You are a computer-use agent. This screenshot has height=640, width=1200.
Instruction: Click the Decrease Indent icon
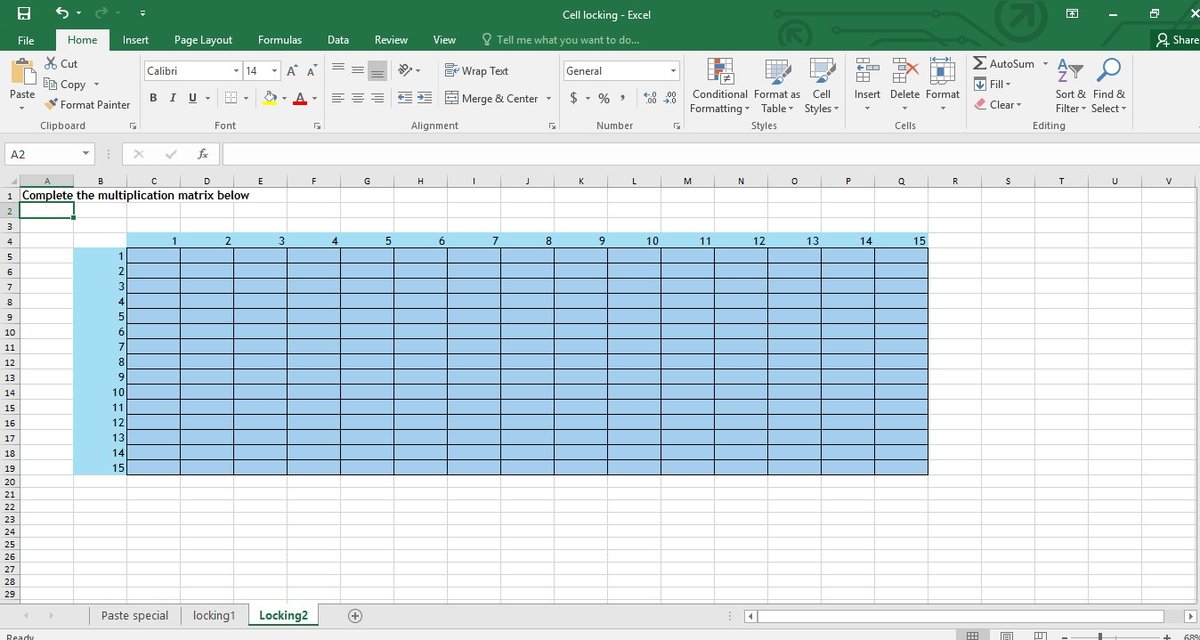(x=405, y=98)
